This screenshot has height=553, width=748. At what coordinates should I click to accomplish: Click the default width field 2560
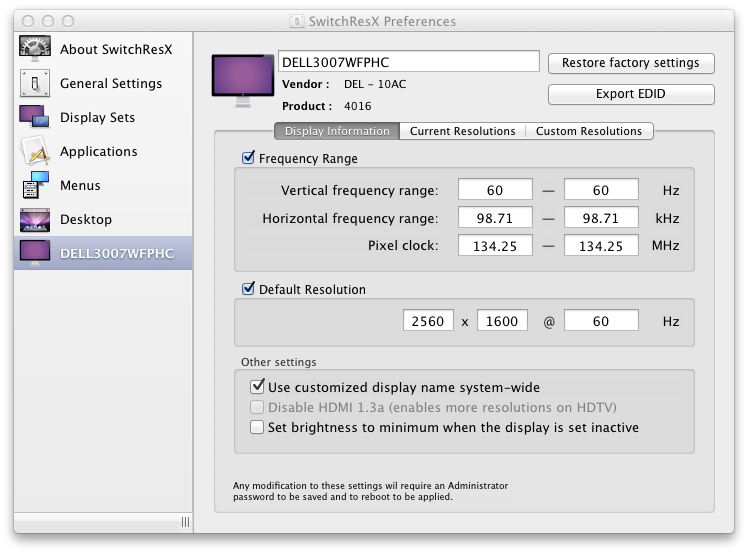tap(428, 320)
